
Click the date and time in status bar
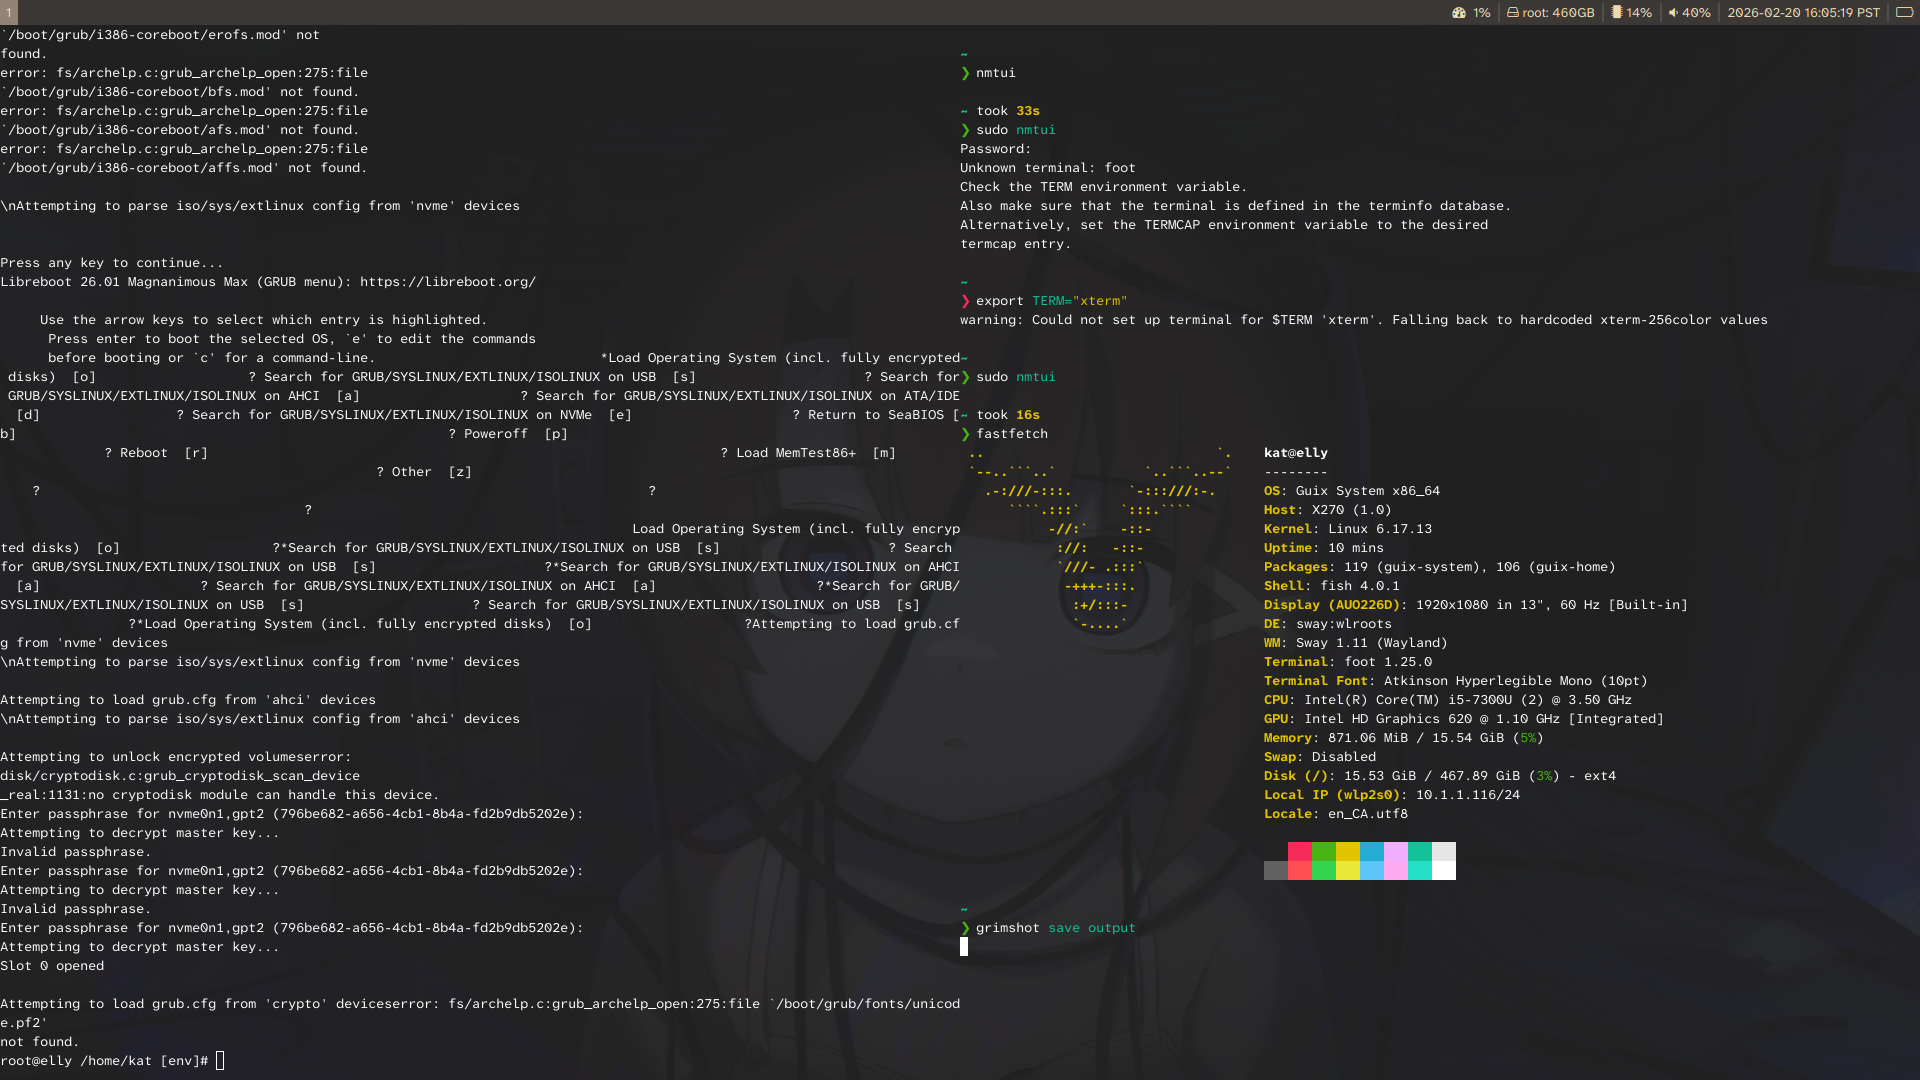tap(1803, 13)
